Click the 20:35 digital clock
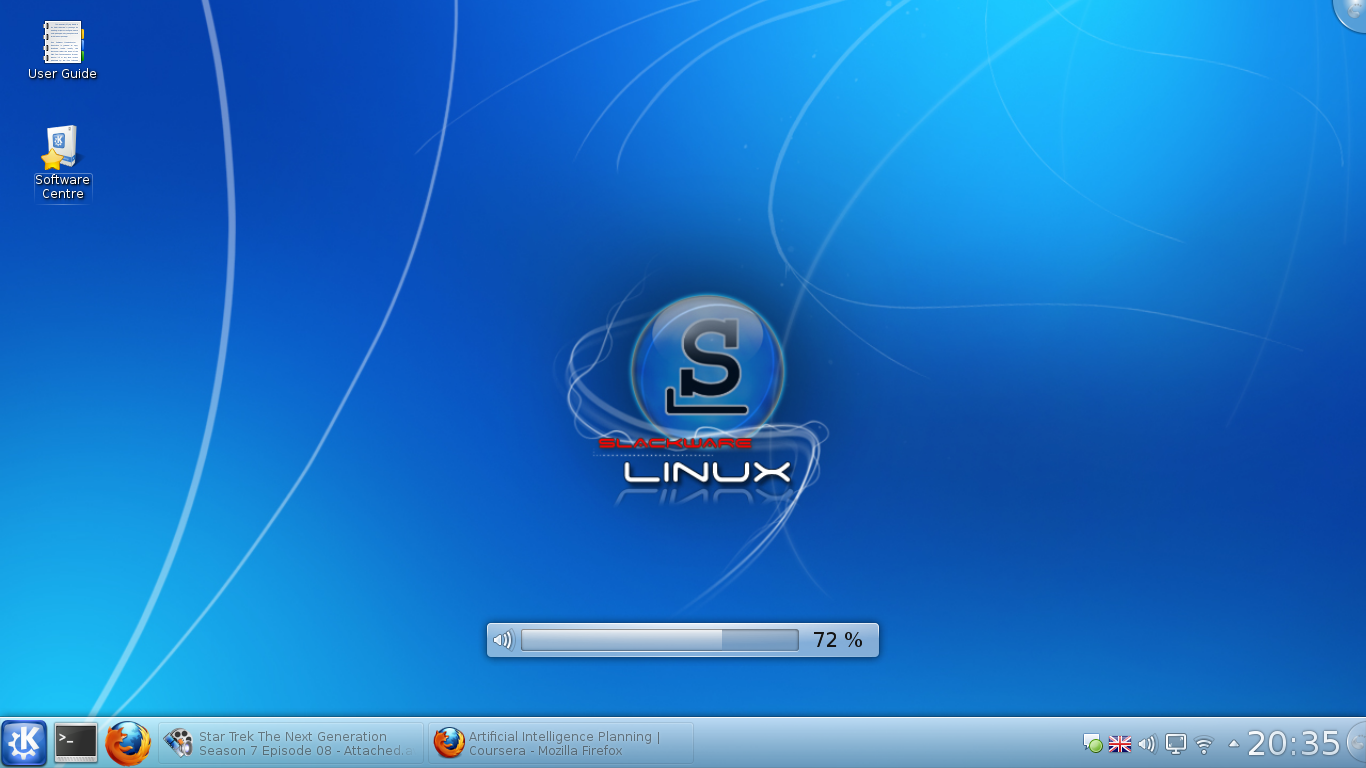This screenshot has height=768, width=1366. [1293, 743]
